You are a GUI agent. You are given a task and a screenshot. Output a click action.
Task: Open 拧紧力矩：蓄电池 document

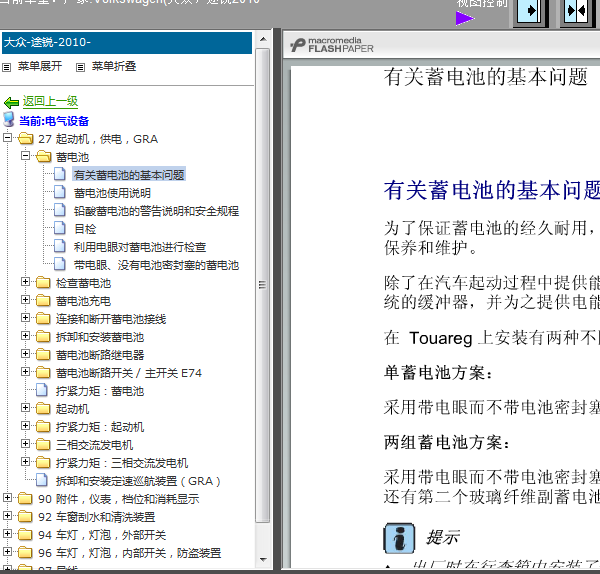100,391
